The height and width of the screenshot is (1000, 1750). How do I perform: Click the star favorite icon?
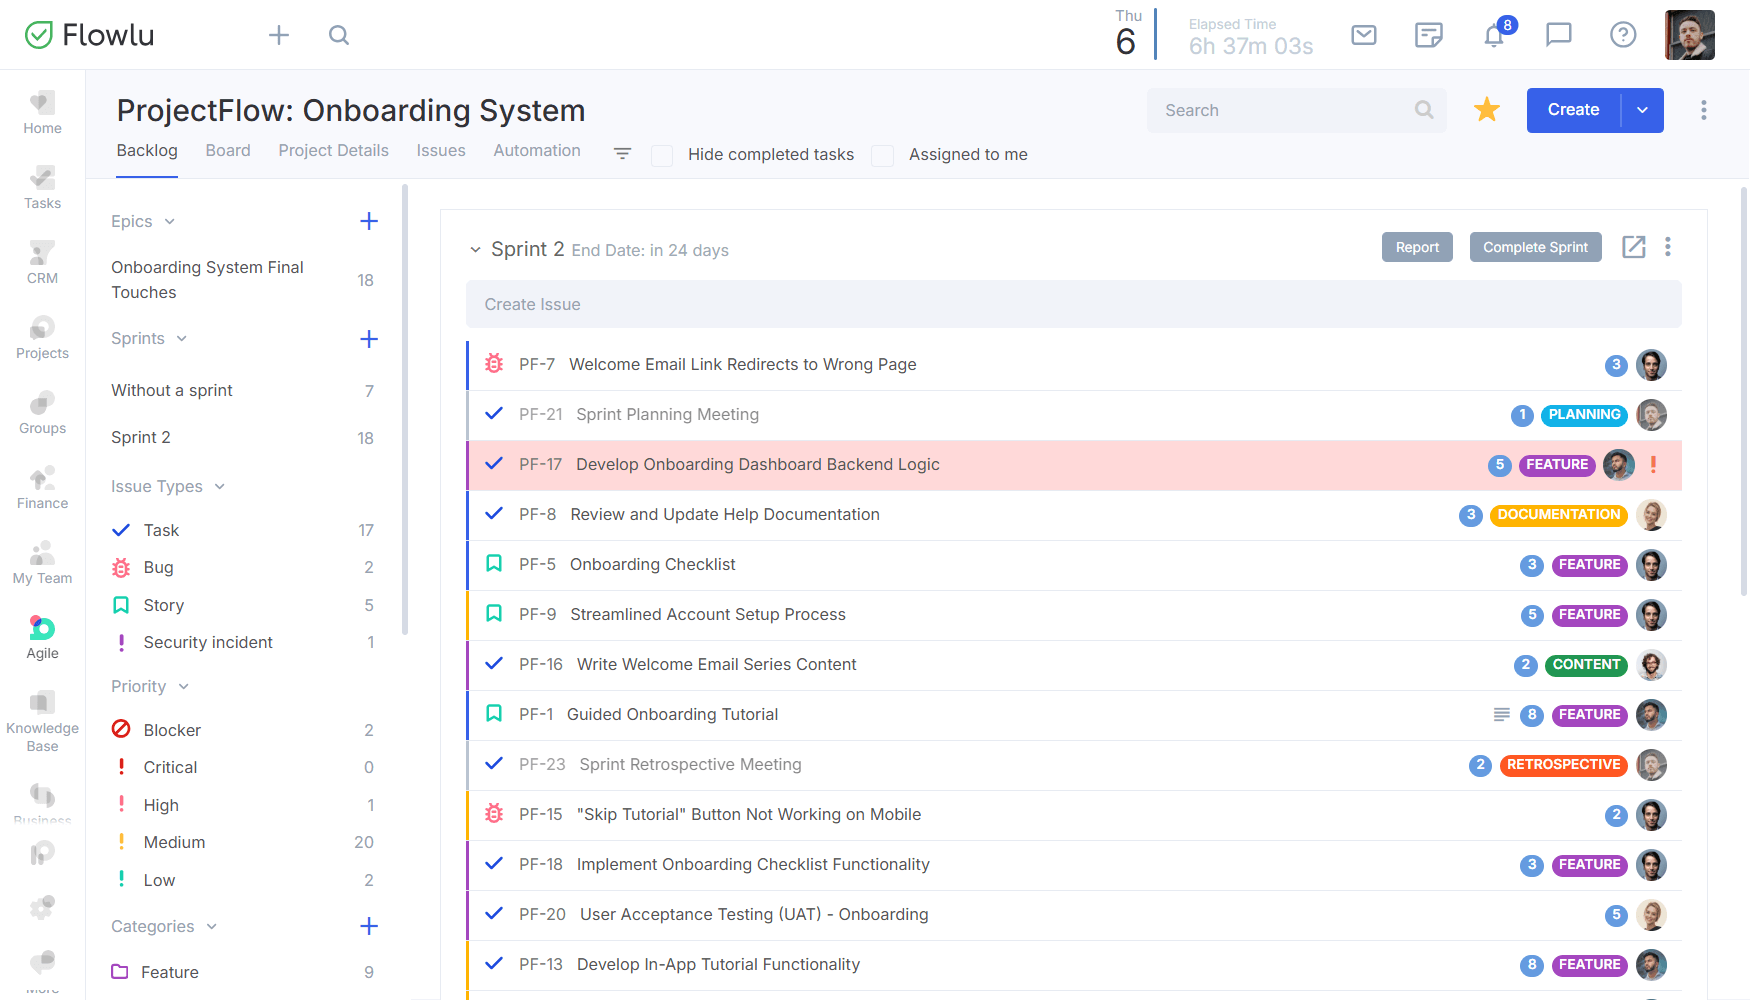click(x=1487, y=110)
